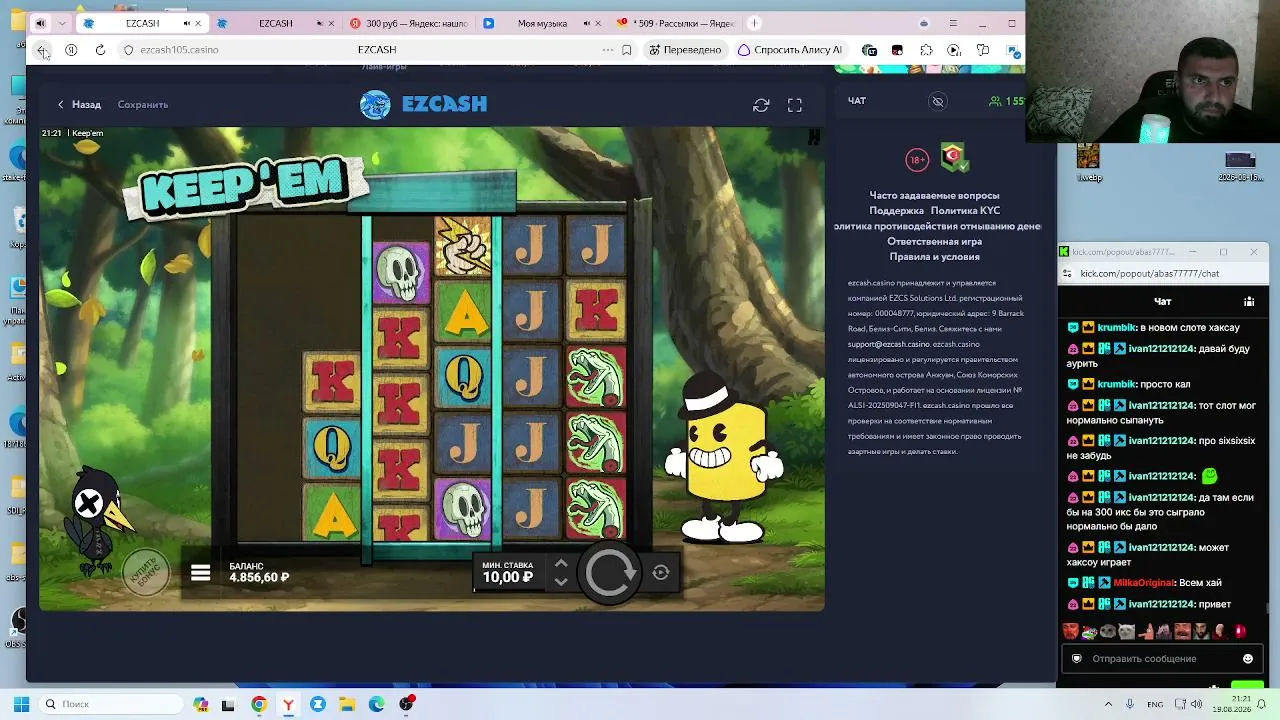Click the kick.com chat popout URL bar
The height and width of the screenshot is (720, 1280).
(1165, 273)
